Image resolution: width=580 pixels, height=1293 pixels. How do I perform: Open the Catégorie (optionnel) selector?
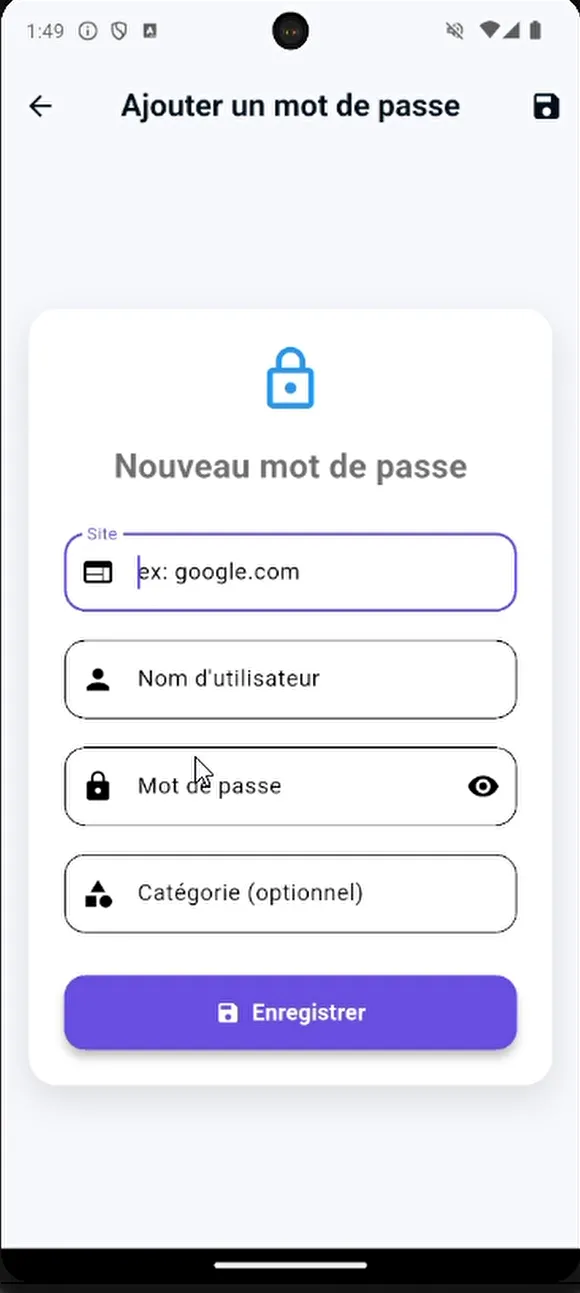[x=290, y=893]
